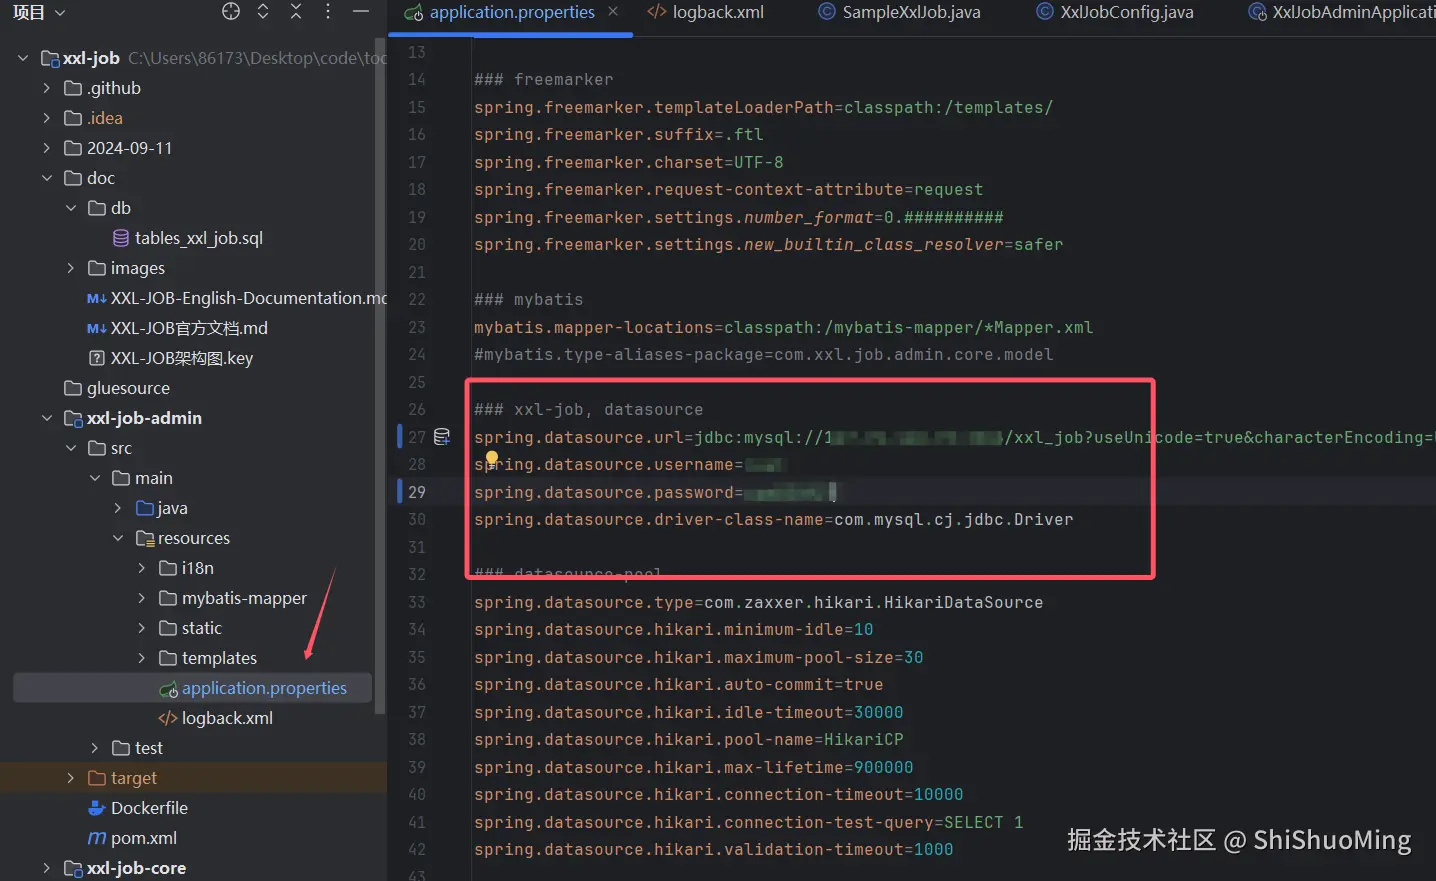Collapse the db folder chevron
Viewport: 1436px width, 881px height.
click(71, 208)
